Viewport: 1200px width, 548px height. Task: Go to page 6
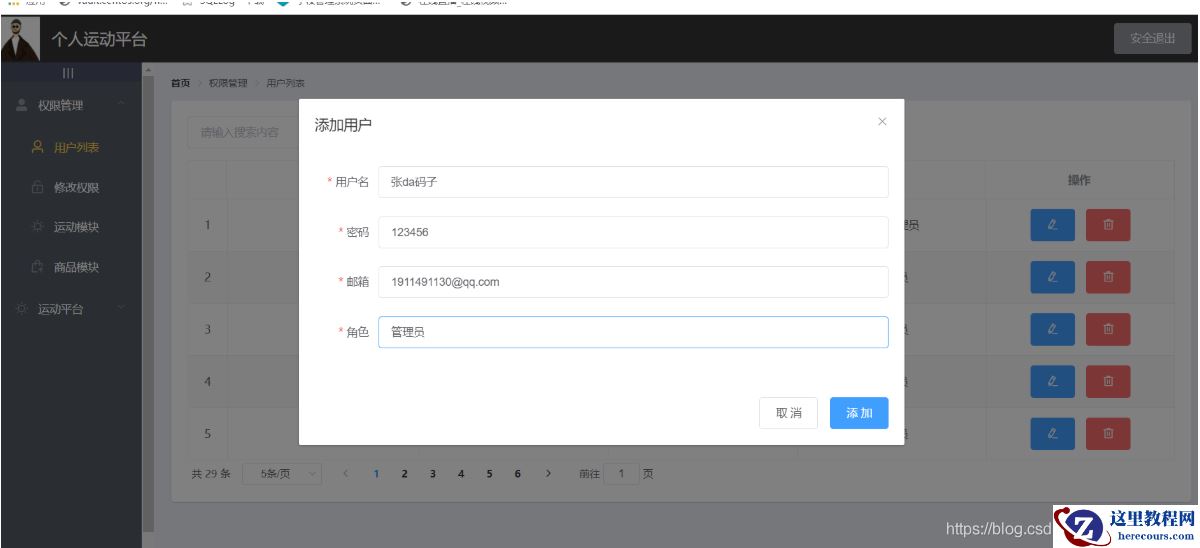coord(518,473)
